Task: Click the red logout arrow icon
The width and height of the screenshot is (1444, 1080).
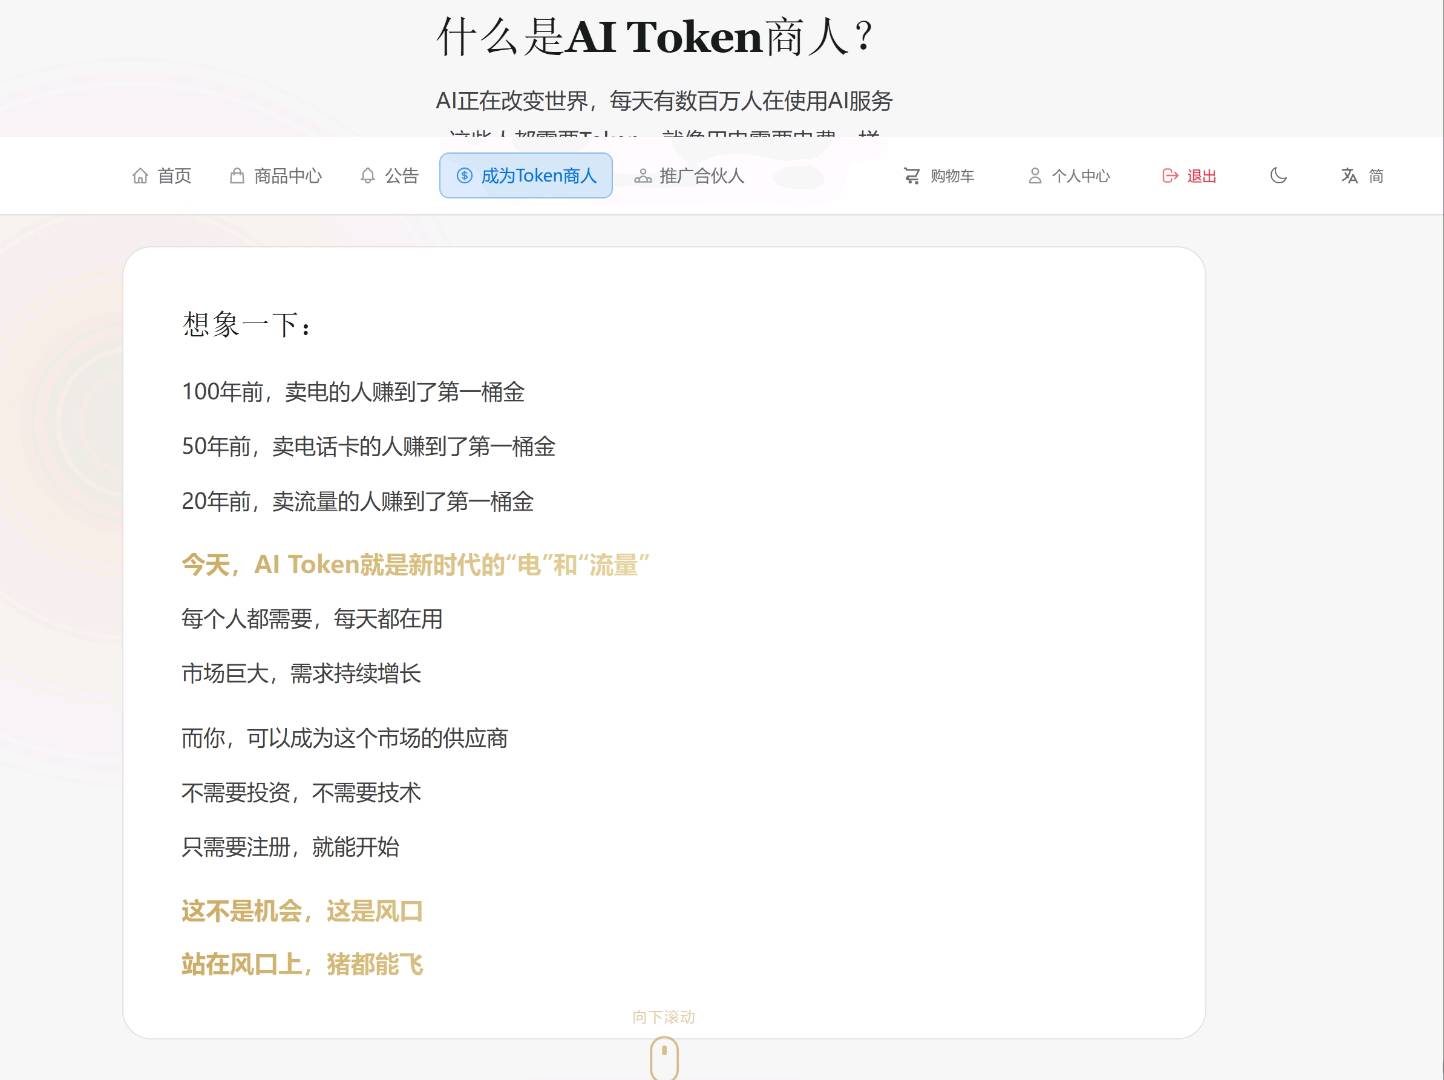Action: (1170, 176)
